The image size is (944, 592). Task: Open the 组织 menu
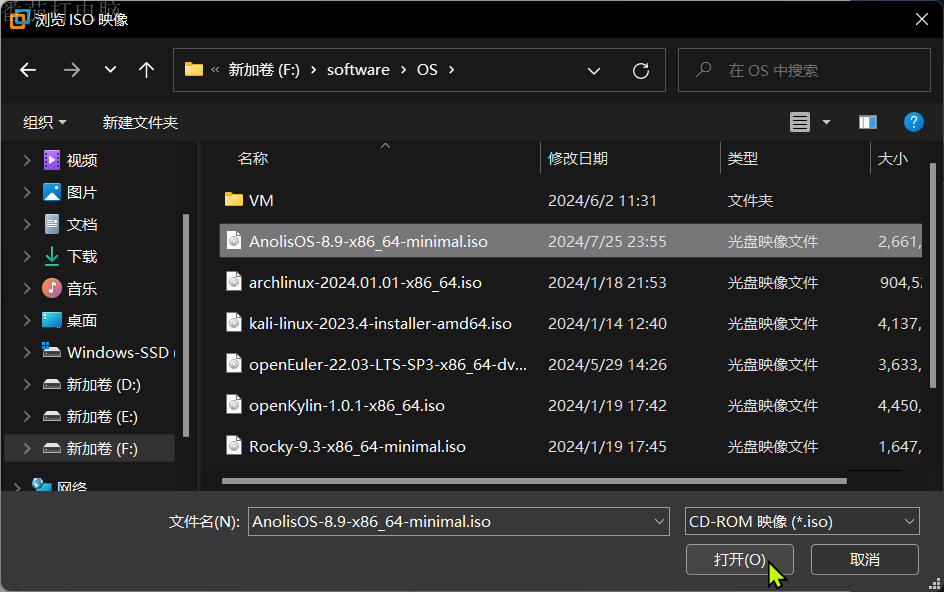(x=45, y=123)
